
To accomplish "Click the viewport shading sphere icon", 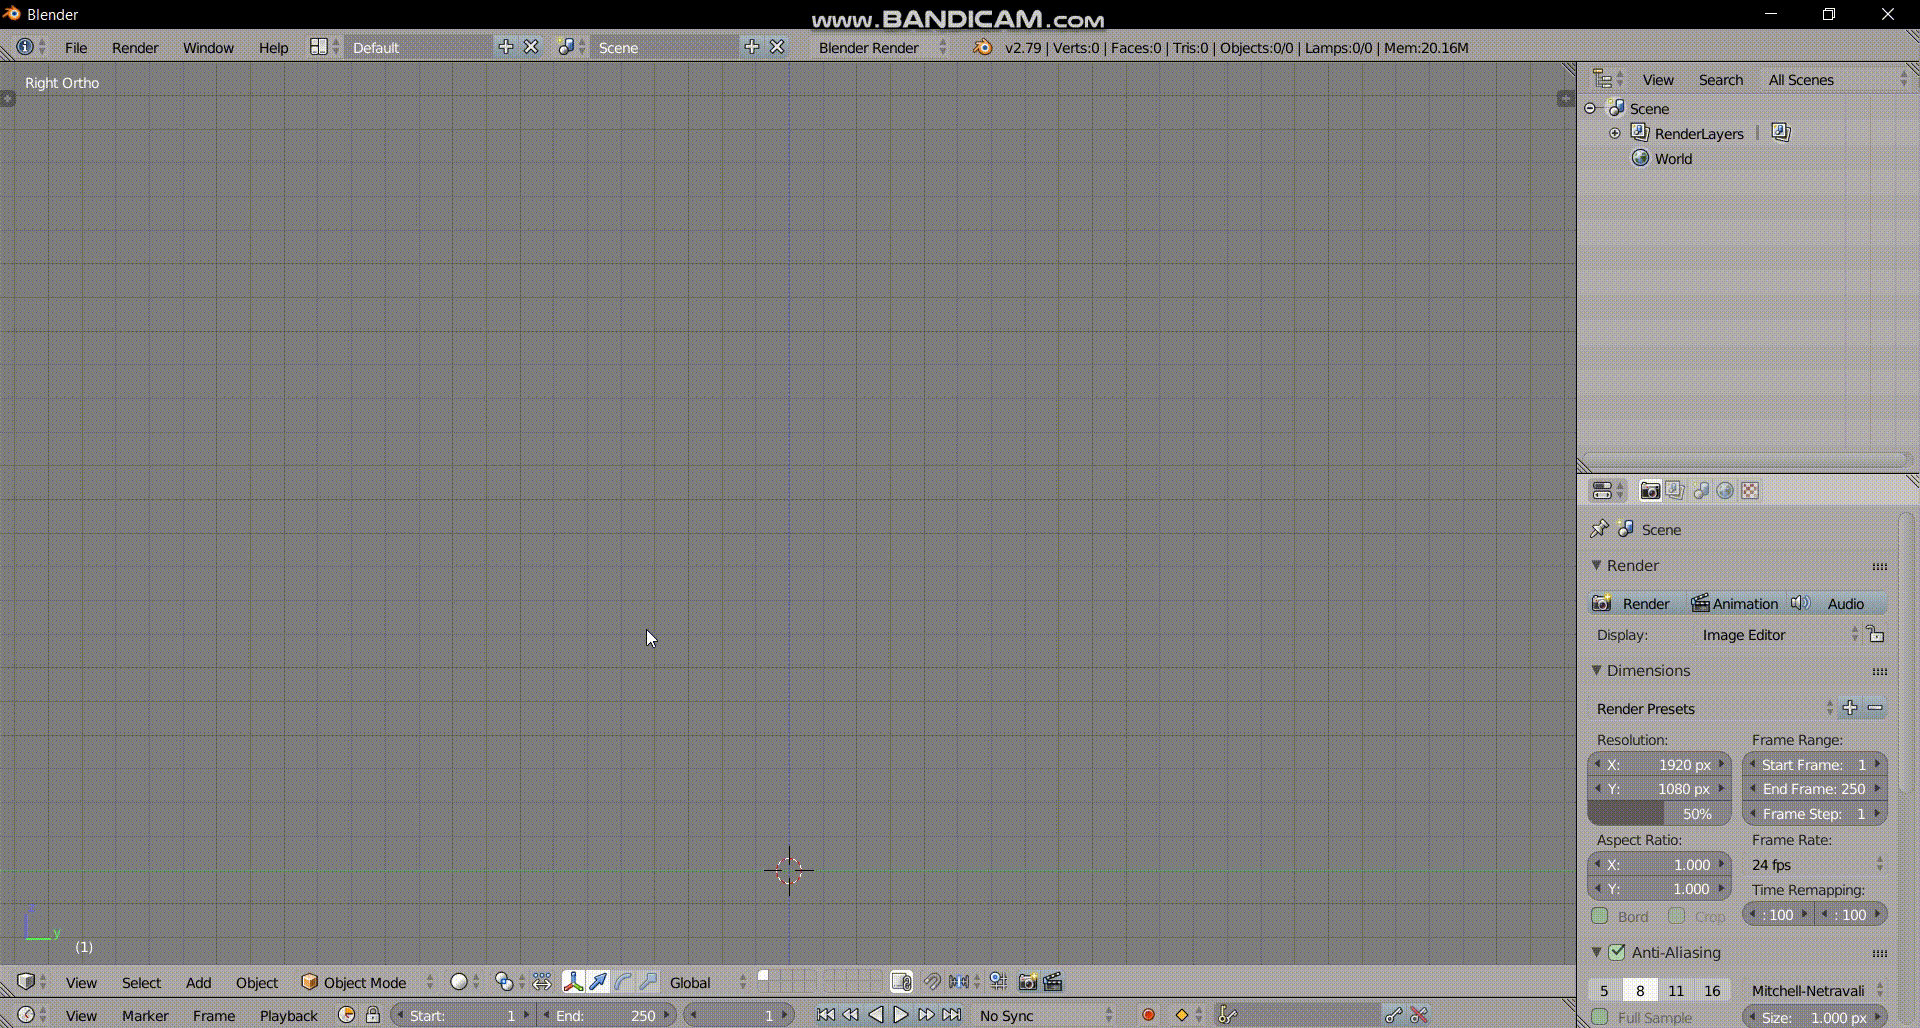I will point(459,982).
